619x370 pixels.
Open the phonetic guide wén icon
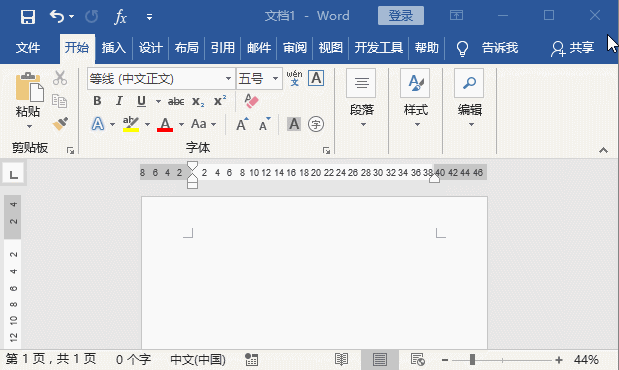click(x=294, y=78)
